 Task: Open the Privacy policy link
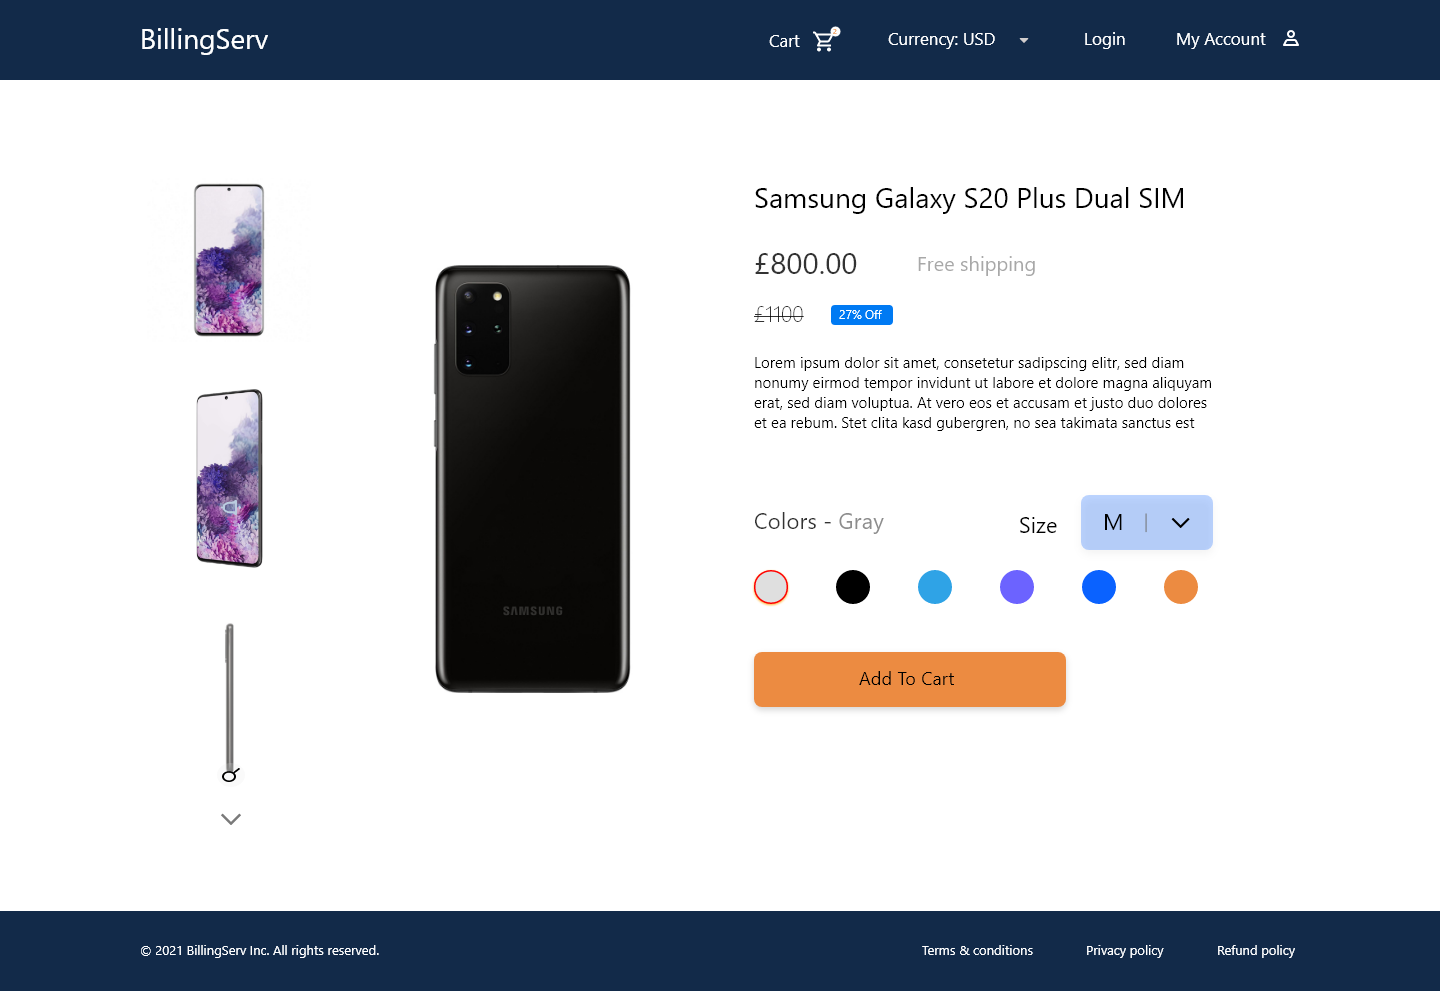tap(1125, 951)
